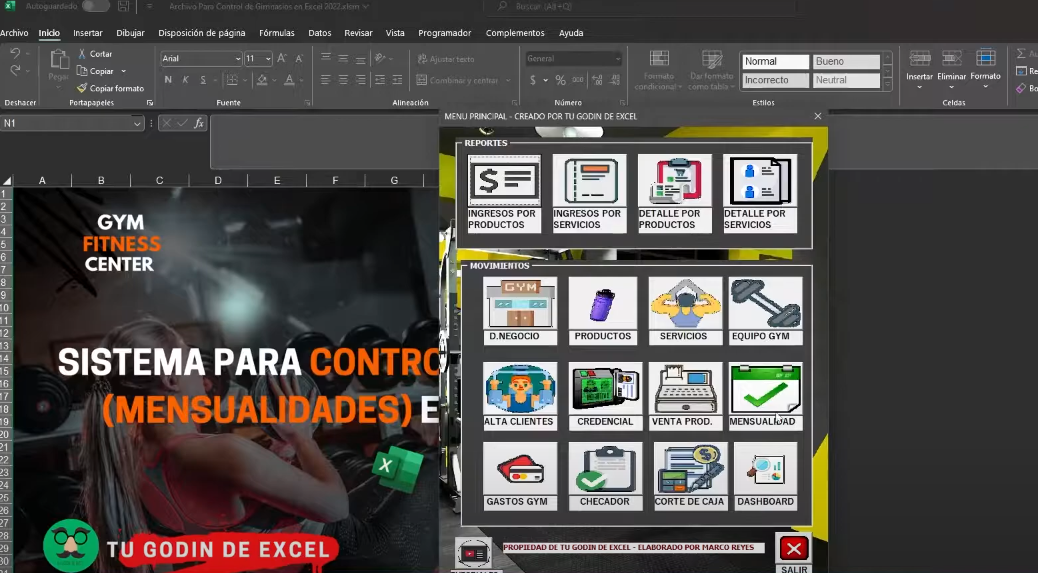Decrease font size with smaller A
This screenshot has width=1038, height=573.
[299, 58]
